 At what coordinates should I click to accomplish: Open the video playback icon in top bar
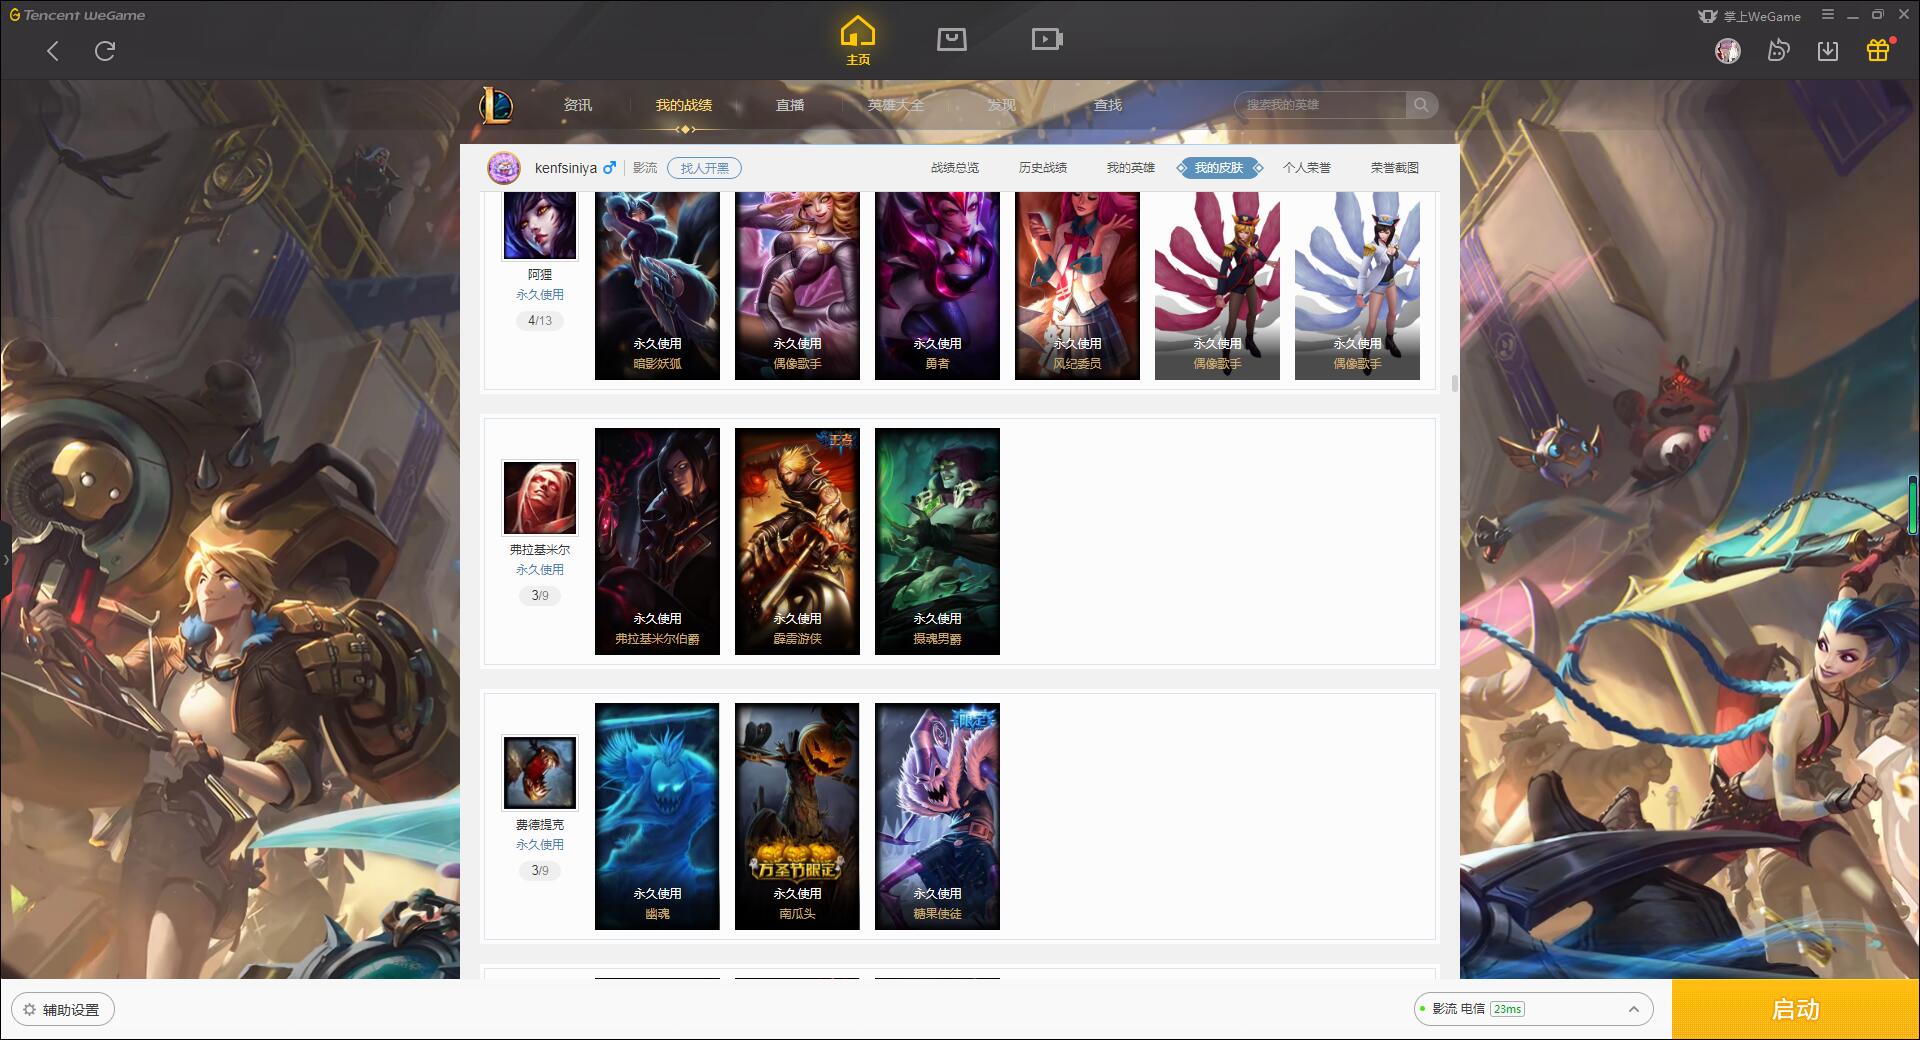point(1047,39)
